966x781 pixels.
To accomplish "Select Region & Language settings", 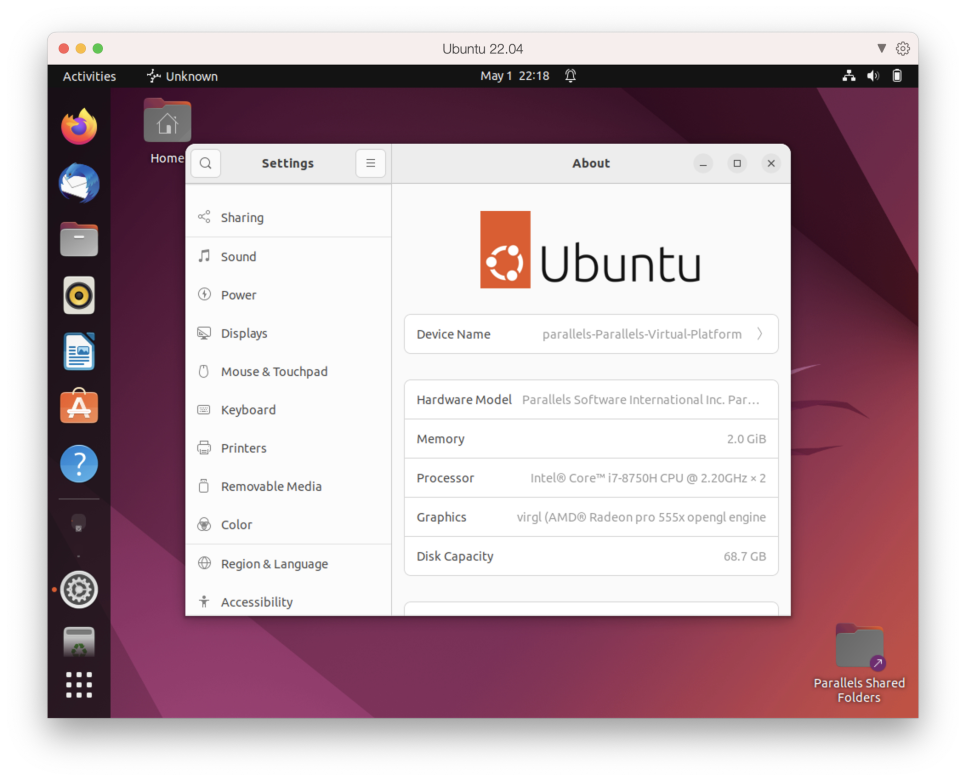I will tap(288, 564).
